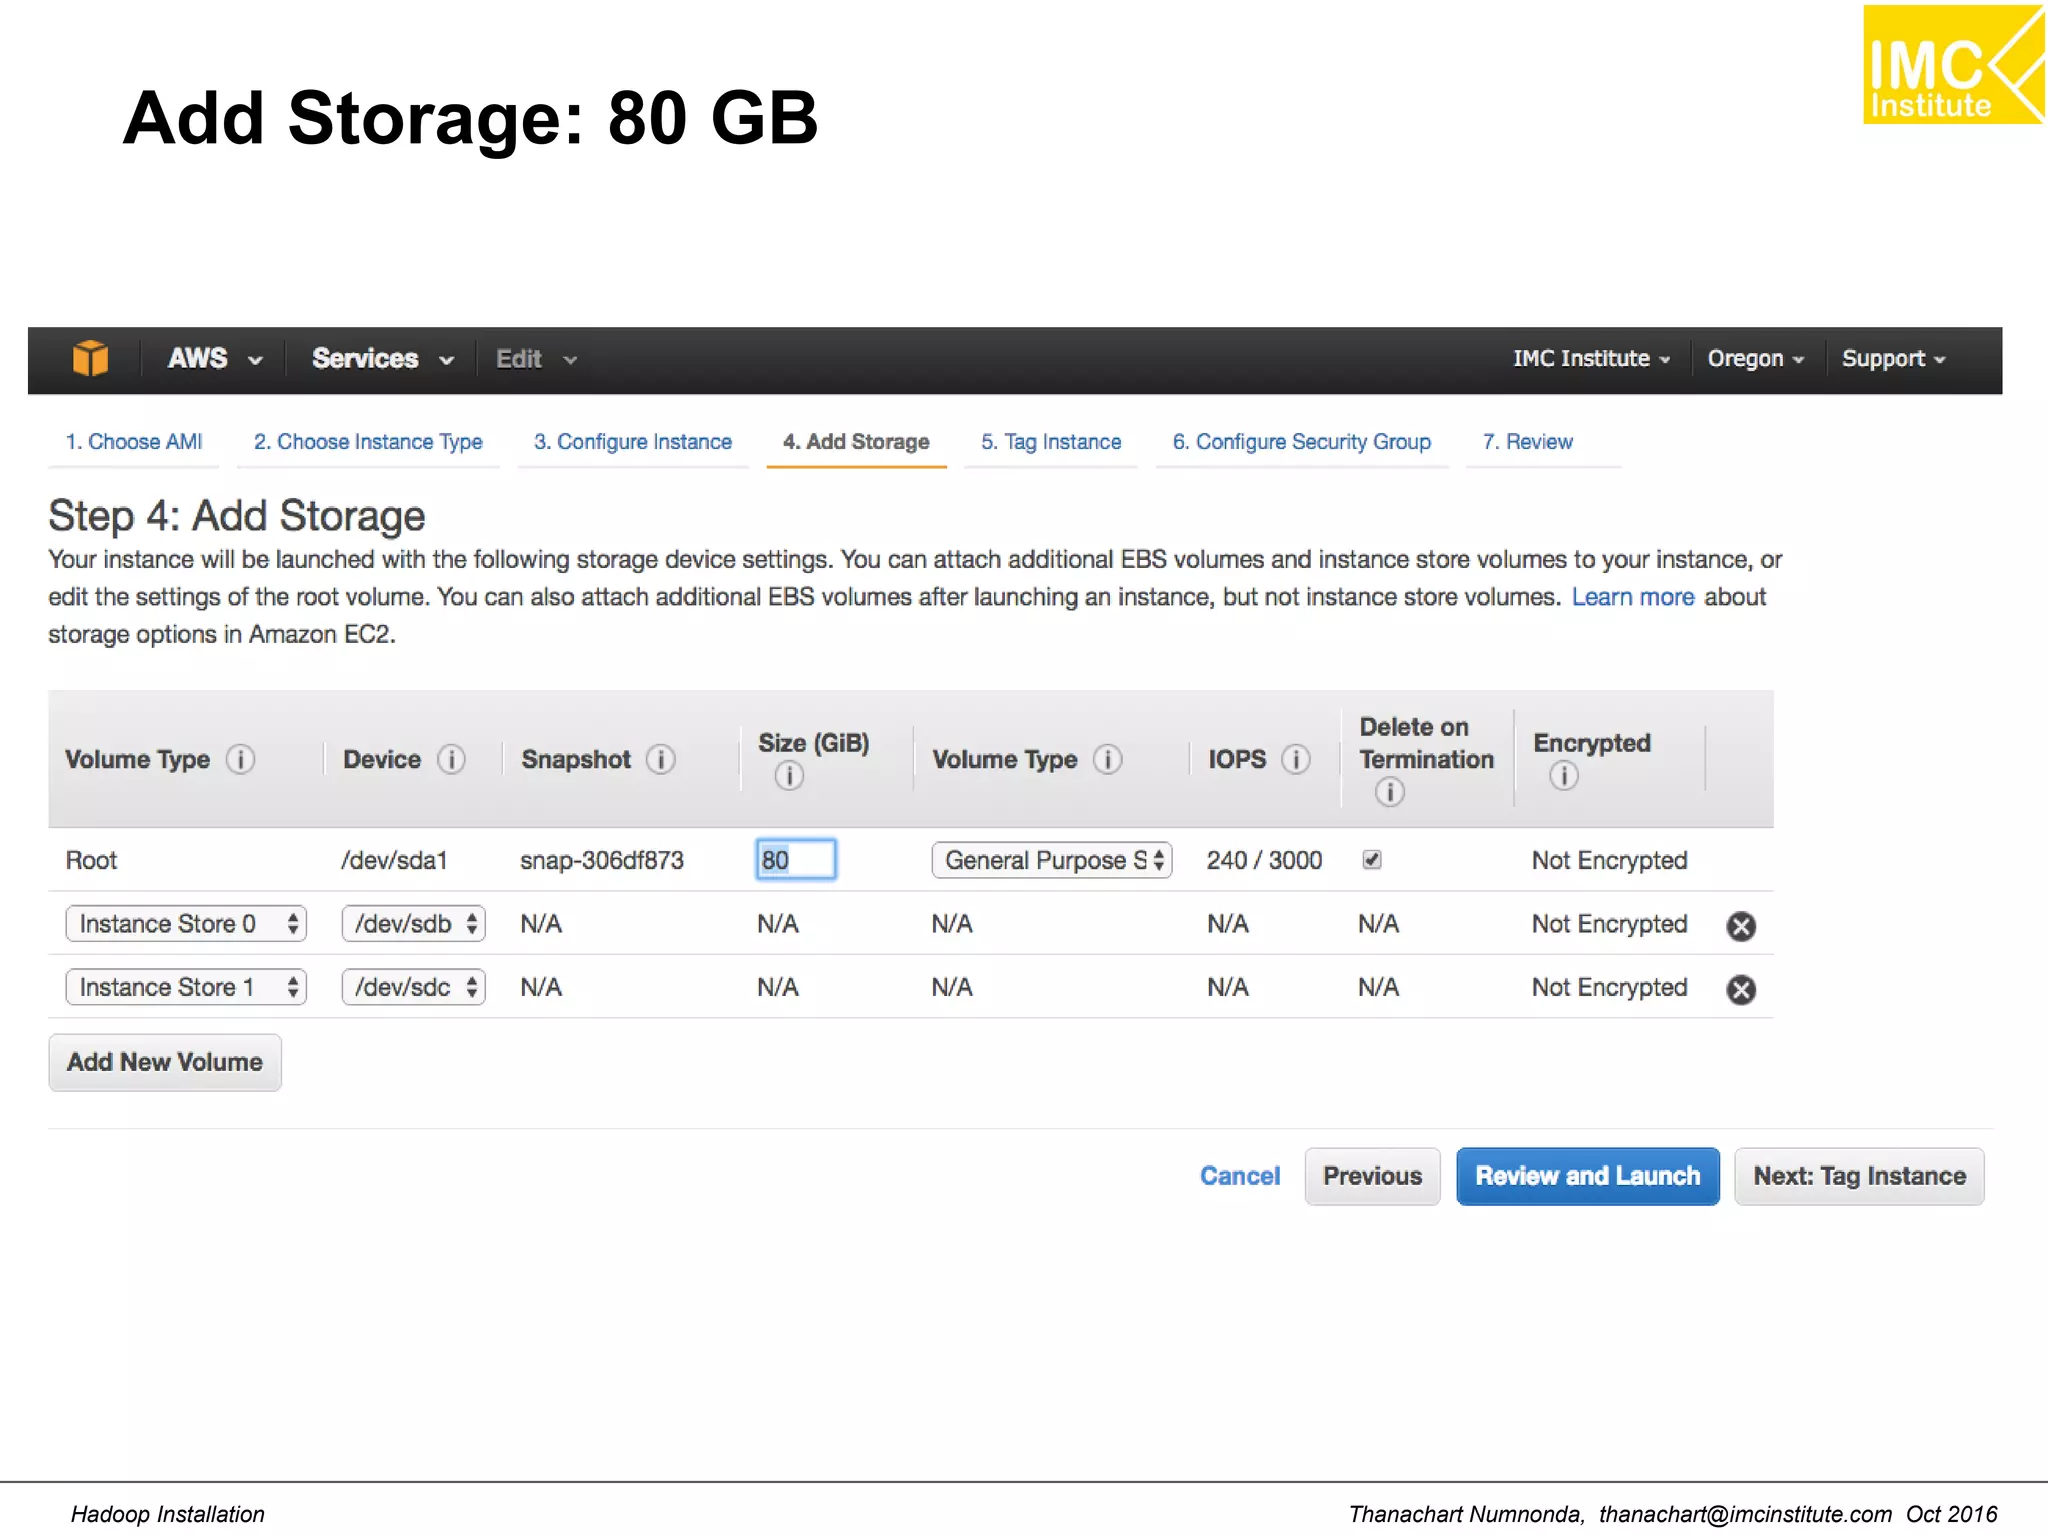Open the AWS dropdown menu
Viewport: 2048px width, 1536px height.
[215, 358]
